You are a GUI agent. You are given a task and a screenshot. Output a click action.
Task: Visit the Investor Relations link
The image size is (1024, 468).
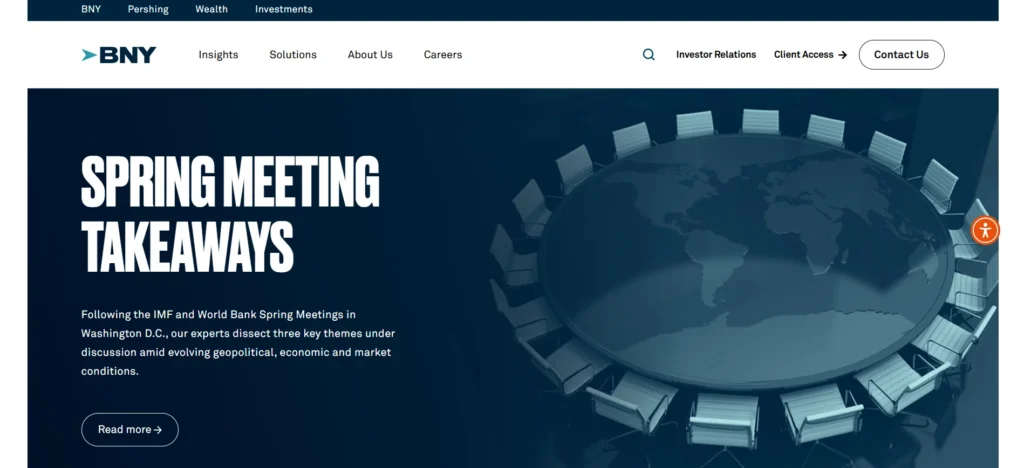point(716,55)
